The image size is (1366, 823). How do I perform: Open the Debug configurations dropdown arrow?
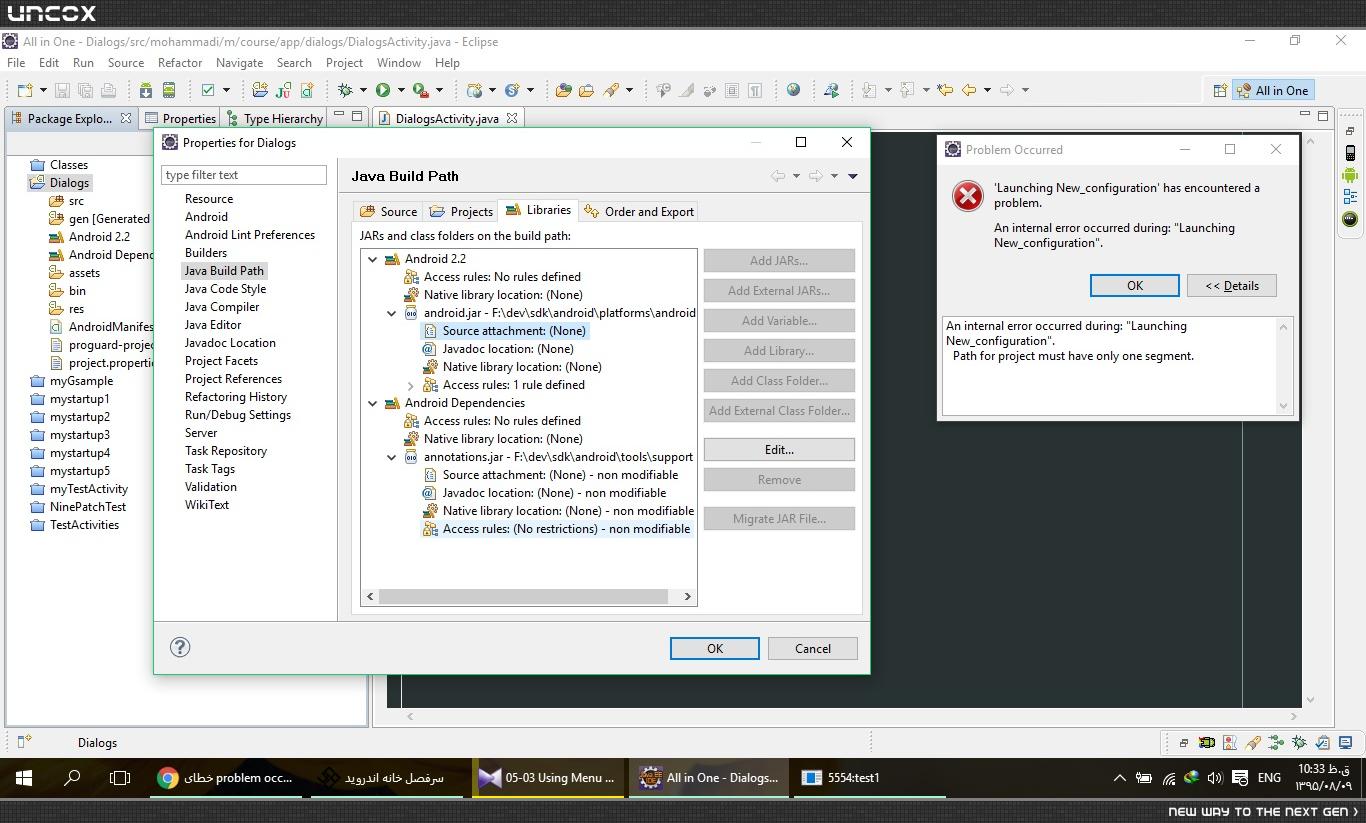click(363, 90)
